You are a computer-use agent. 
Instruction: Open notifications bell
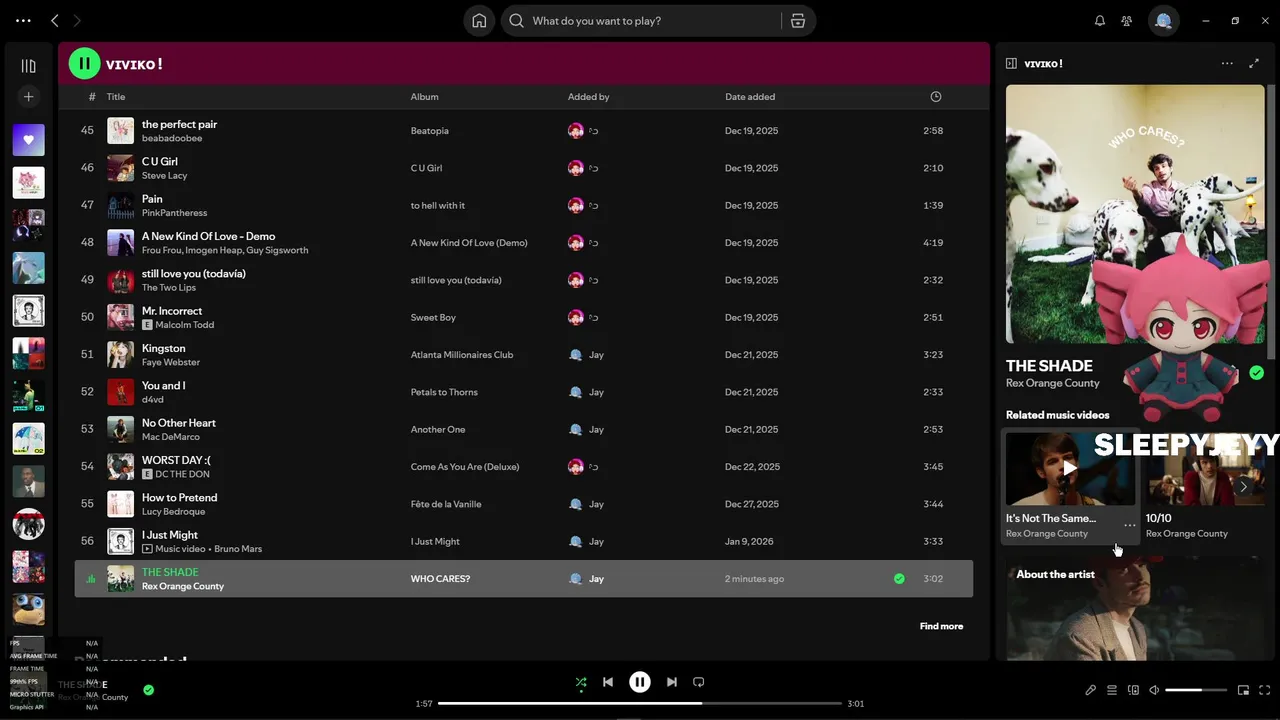pyautogui.click(x=1100, y=21)
